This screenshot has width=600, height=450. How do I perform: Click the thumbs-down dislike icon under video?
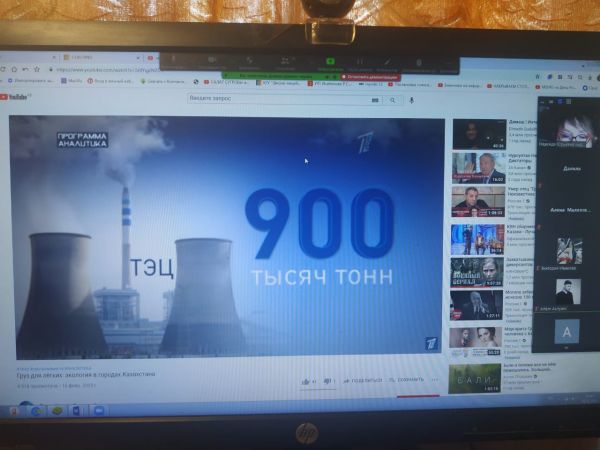click(x=328, y=381)
